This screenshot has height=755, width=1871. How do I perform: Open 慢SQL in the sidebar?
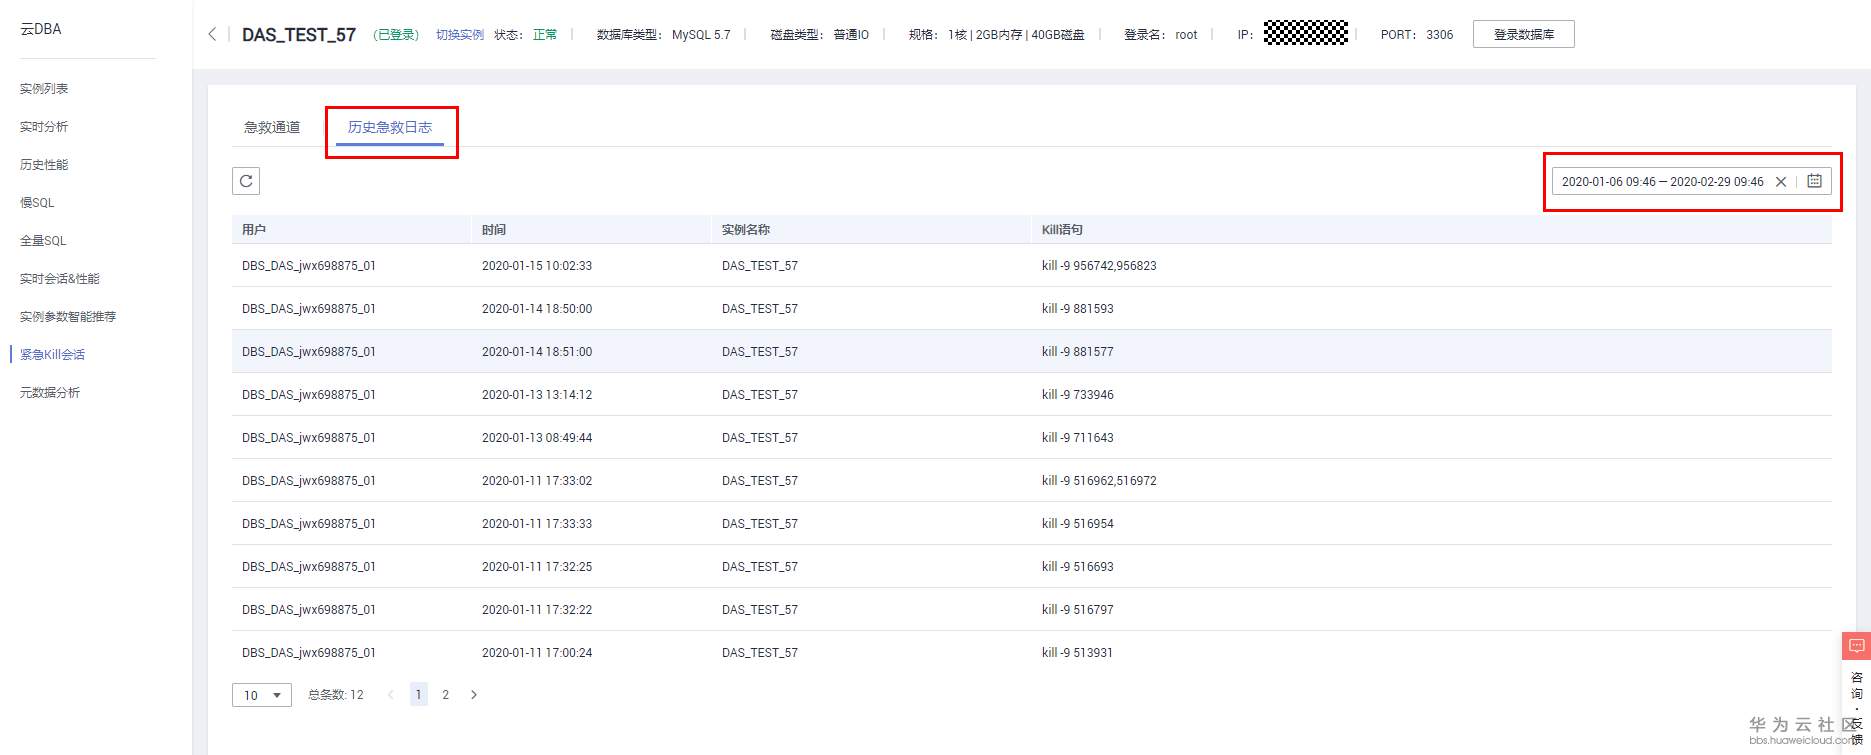click(x=37, y=203)
